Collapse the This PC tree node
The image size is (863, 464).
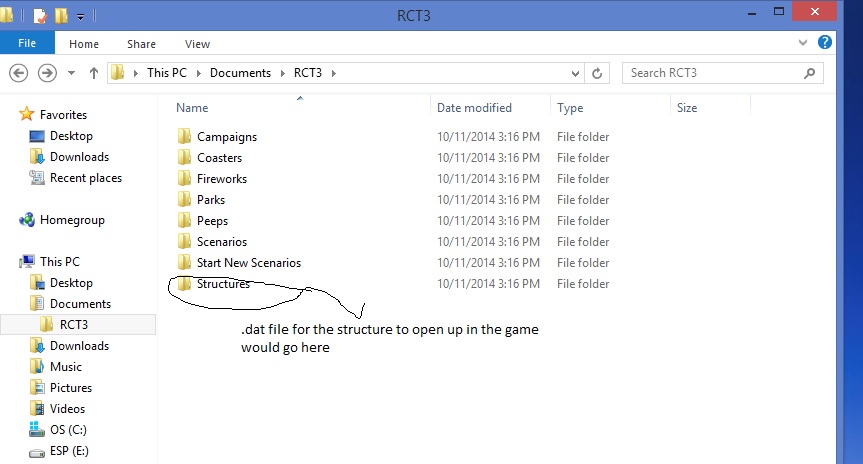pyautogui.click(x=9, y=262)
